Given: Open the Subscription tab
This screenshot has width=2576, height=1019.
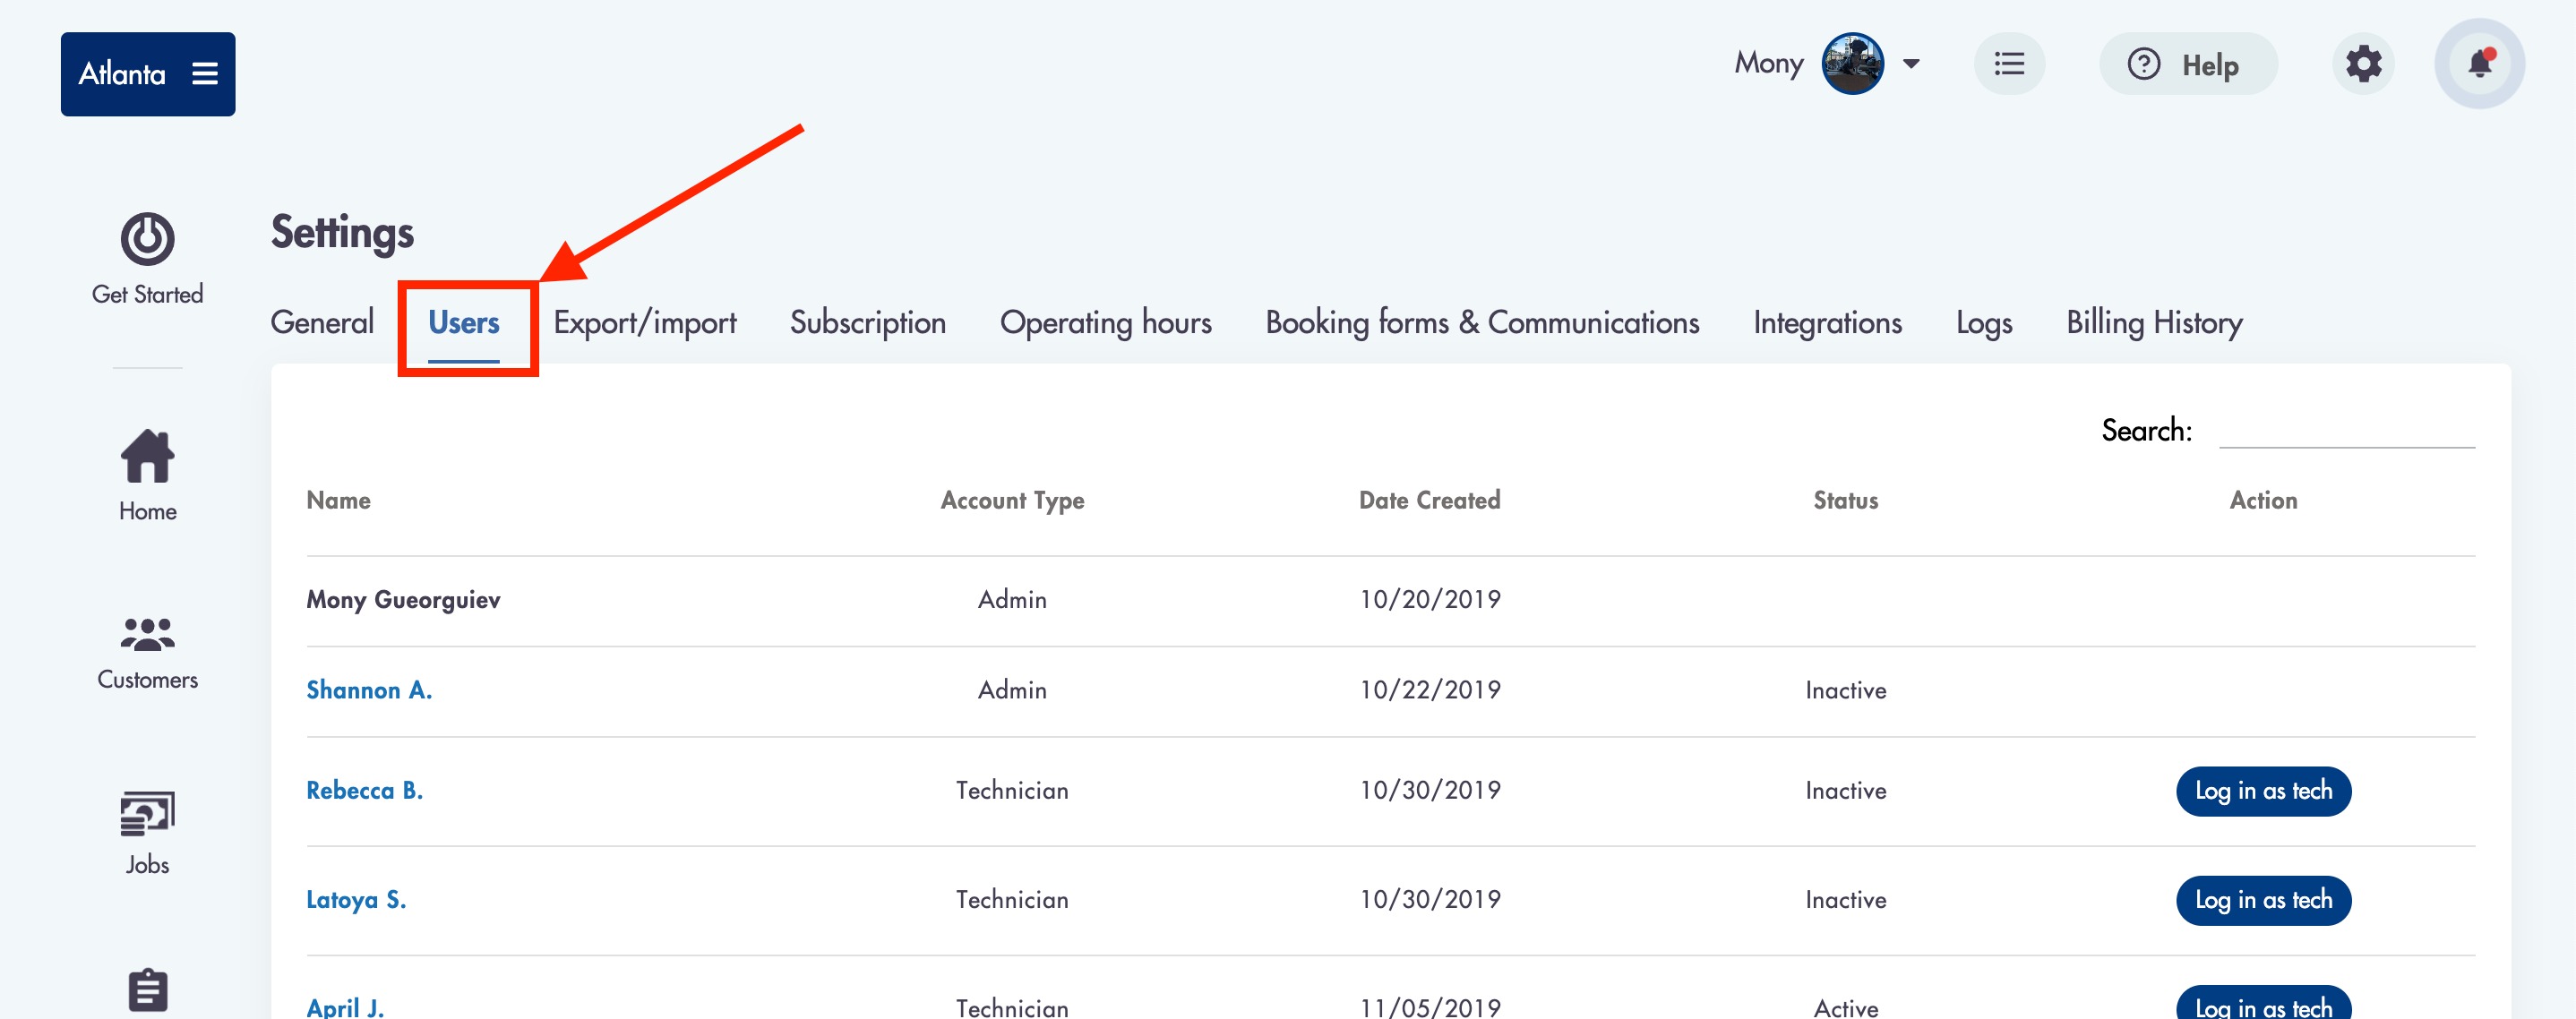Looking at the screenshot, I should pos(868,322).
